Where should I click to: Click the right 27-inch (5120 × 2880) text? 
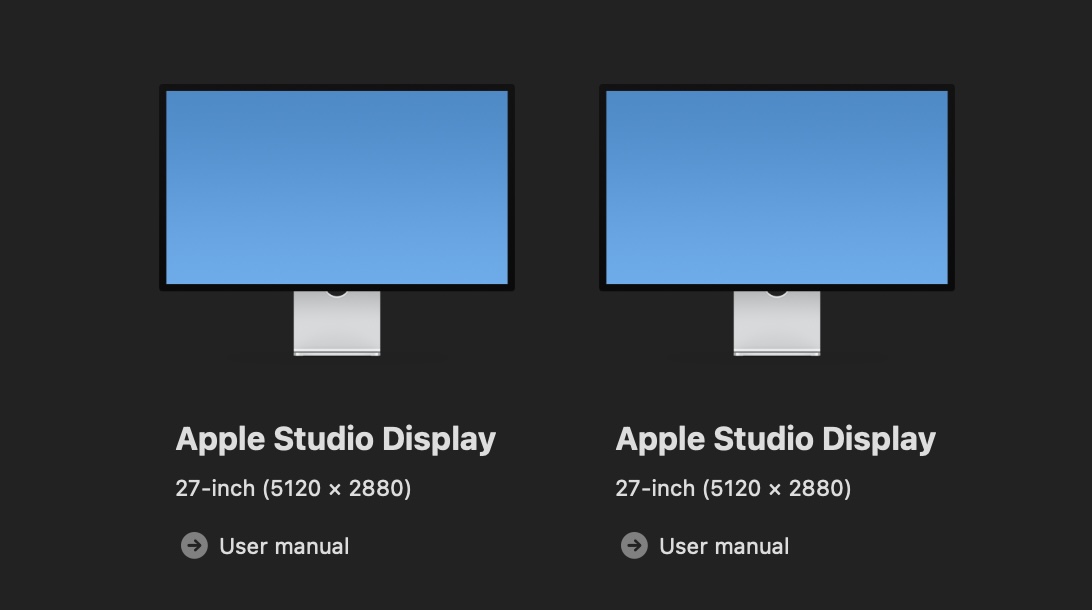click(x=733, y=488)
